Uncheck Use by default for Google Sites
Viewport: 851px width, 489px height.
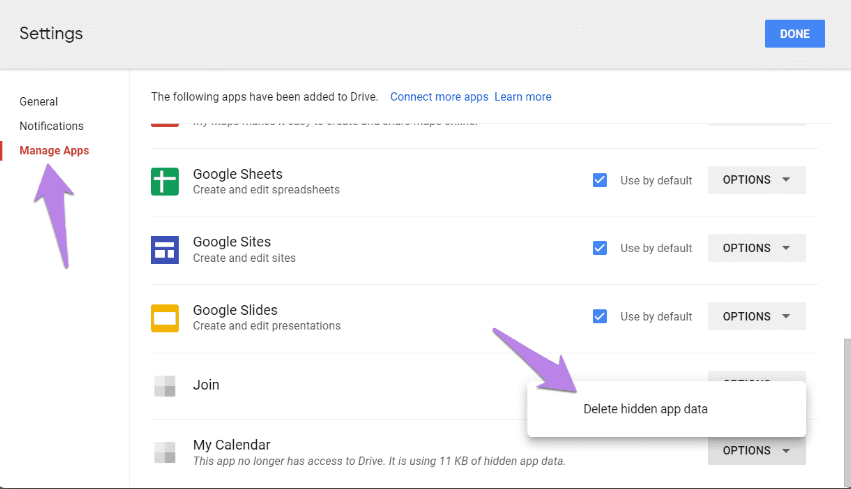[600, 248]
